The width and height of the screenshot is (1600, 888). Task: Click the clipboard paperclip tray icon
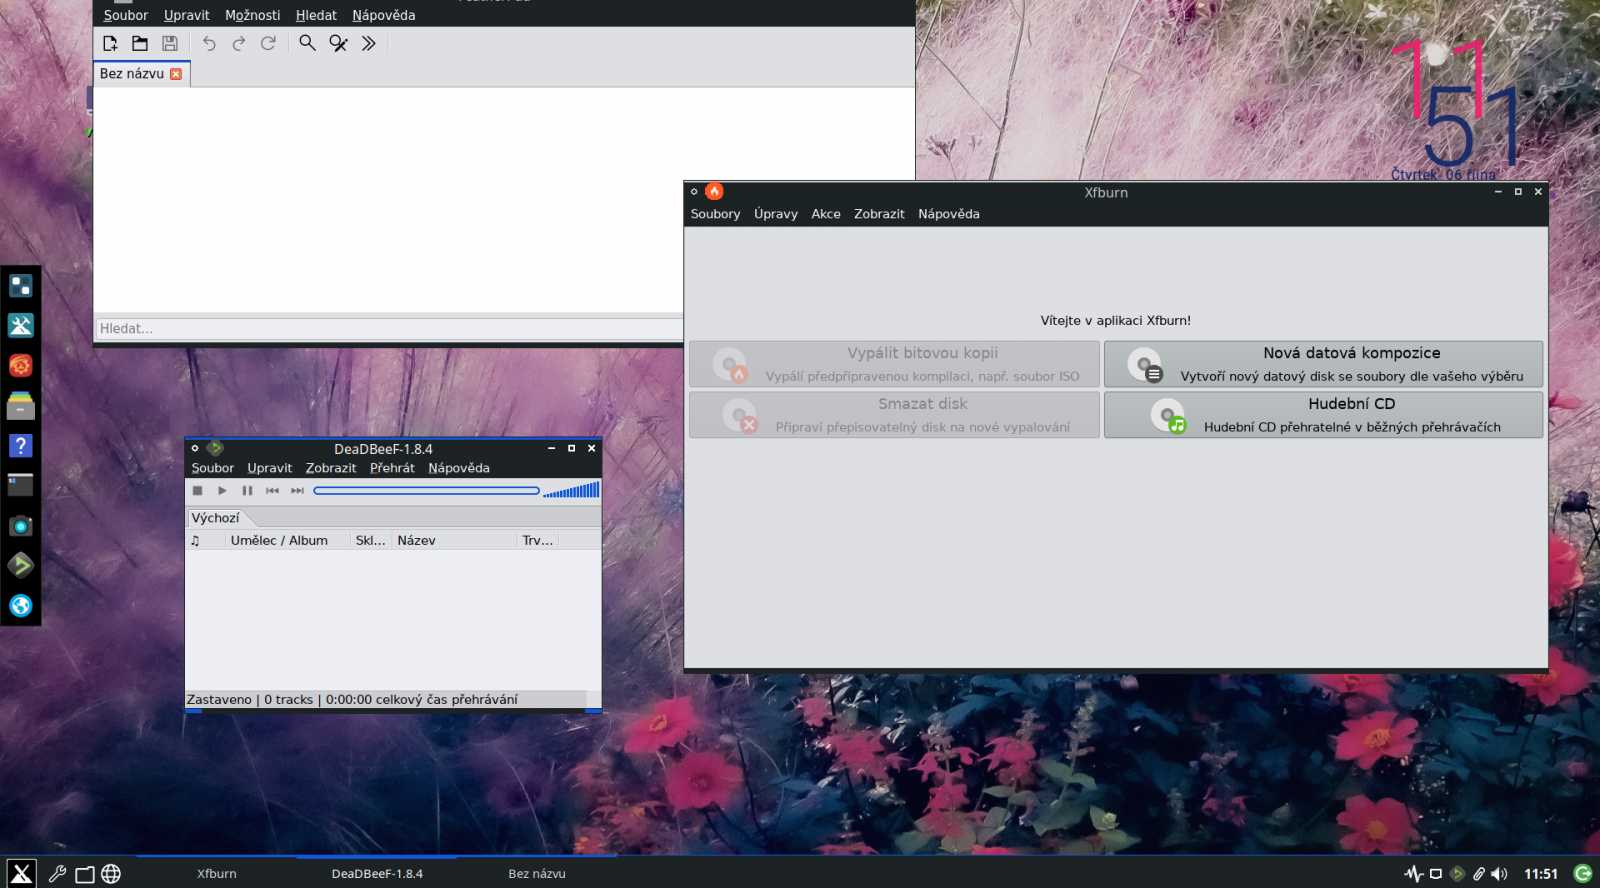coord(1479,874)
